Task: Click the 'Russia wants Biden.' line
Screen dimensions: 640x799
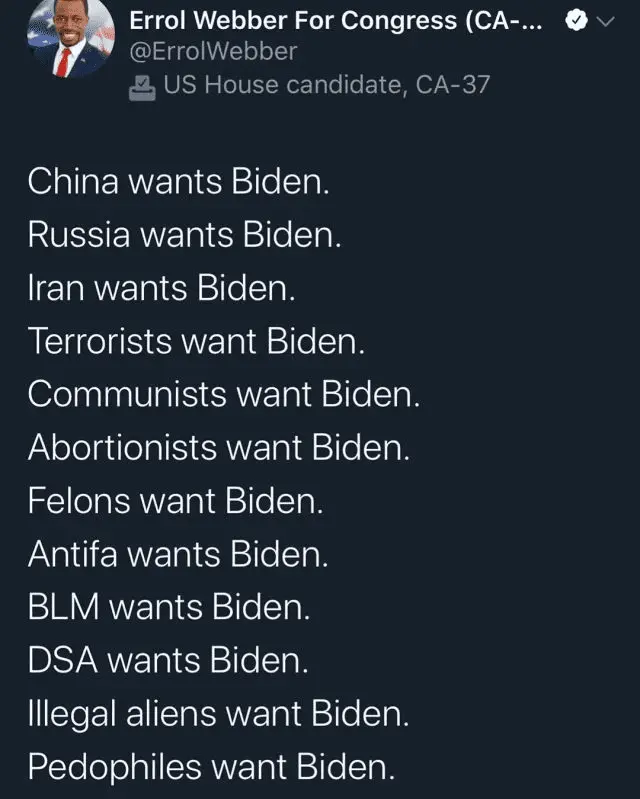Action: (x=184, y=234)
